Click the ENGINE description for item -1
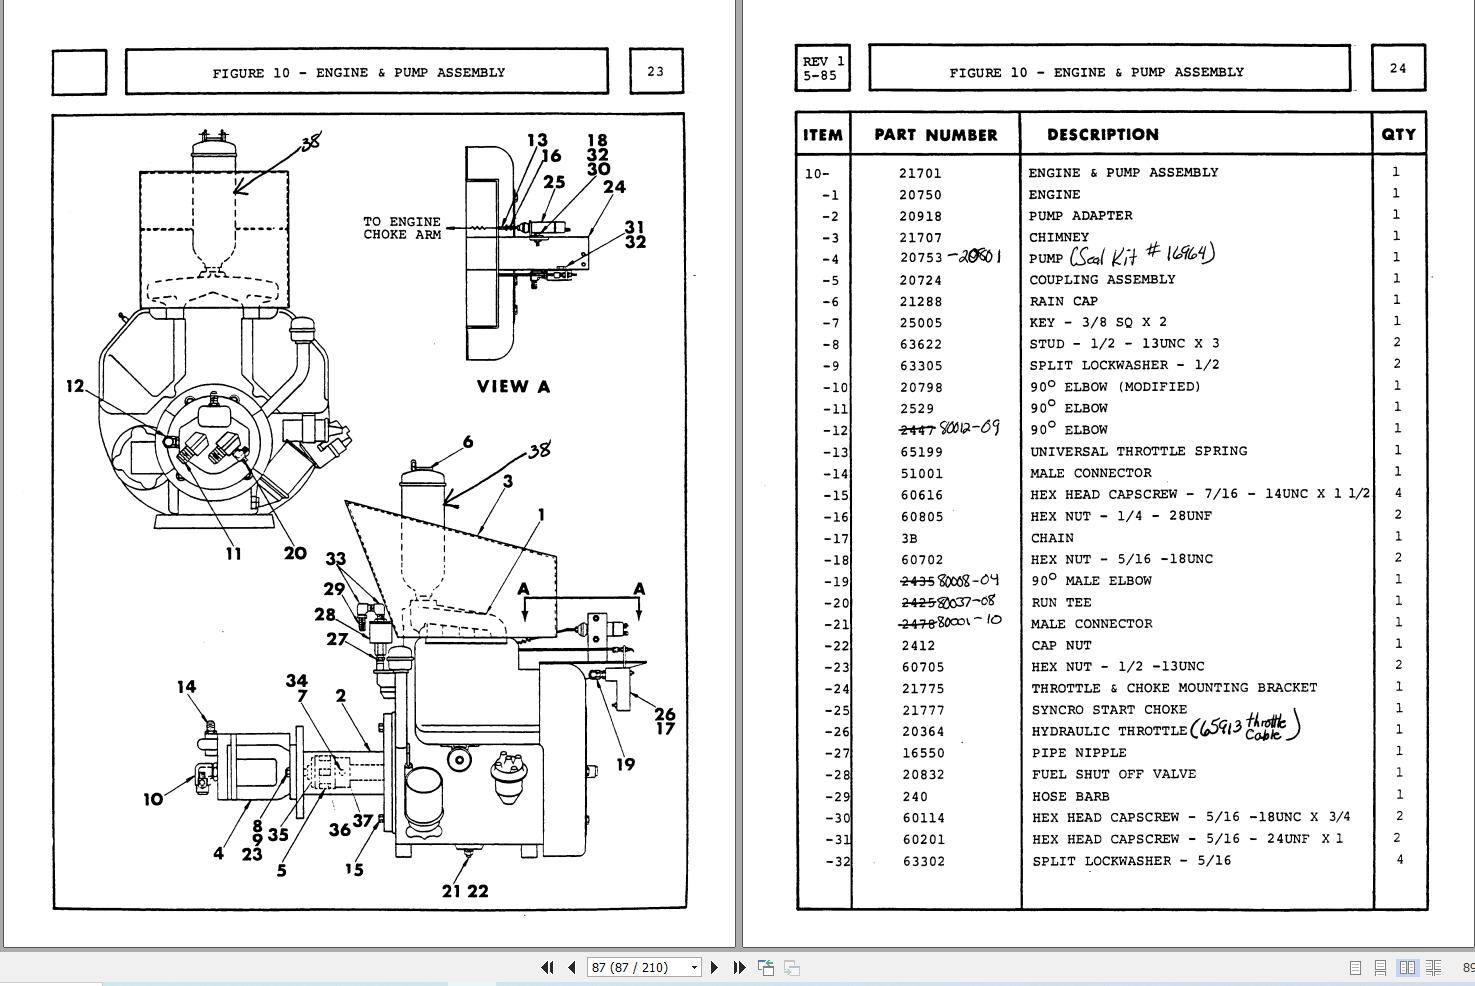 click(x=1054, y=194)
